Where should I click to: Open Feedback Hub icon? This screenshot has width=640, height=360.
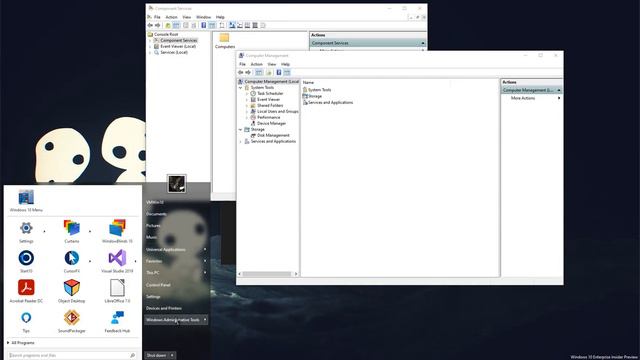[x=117, y=318]
